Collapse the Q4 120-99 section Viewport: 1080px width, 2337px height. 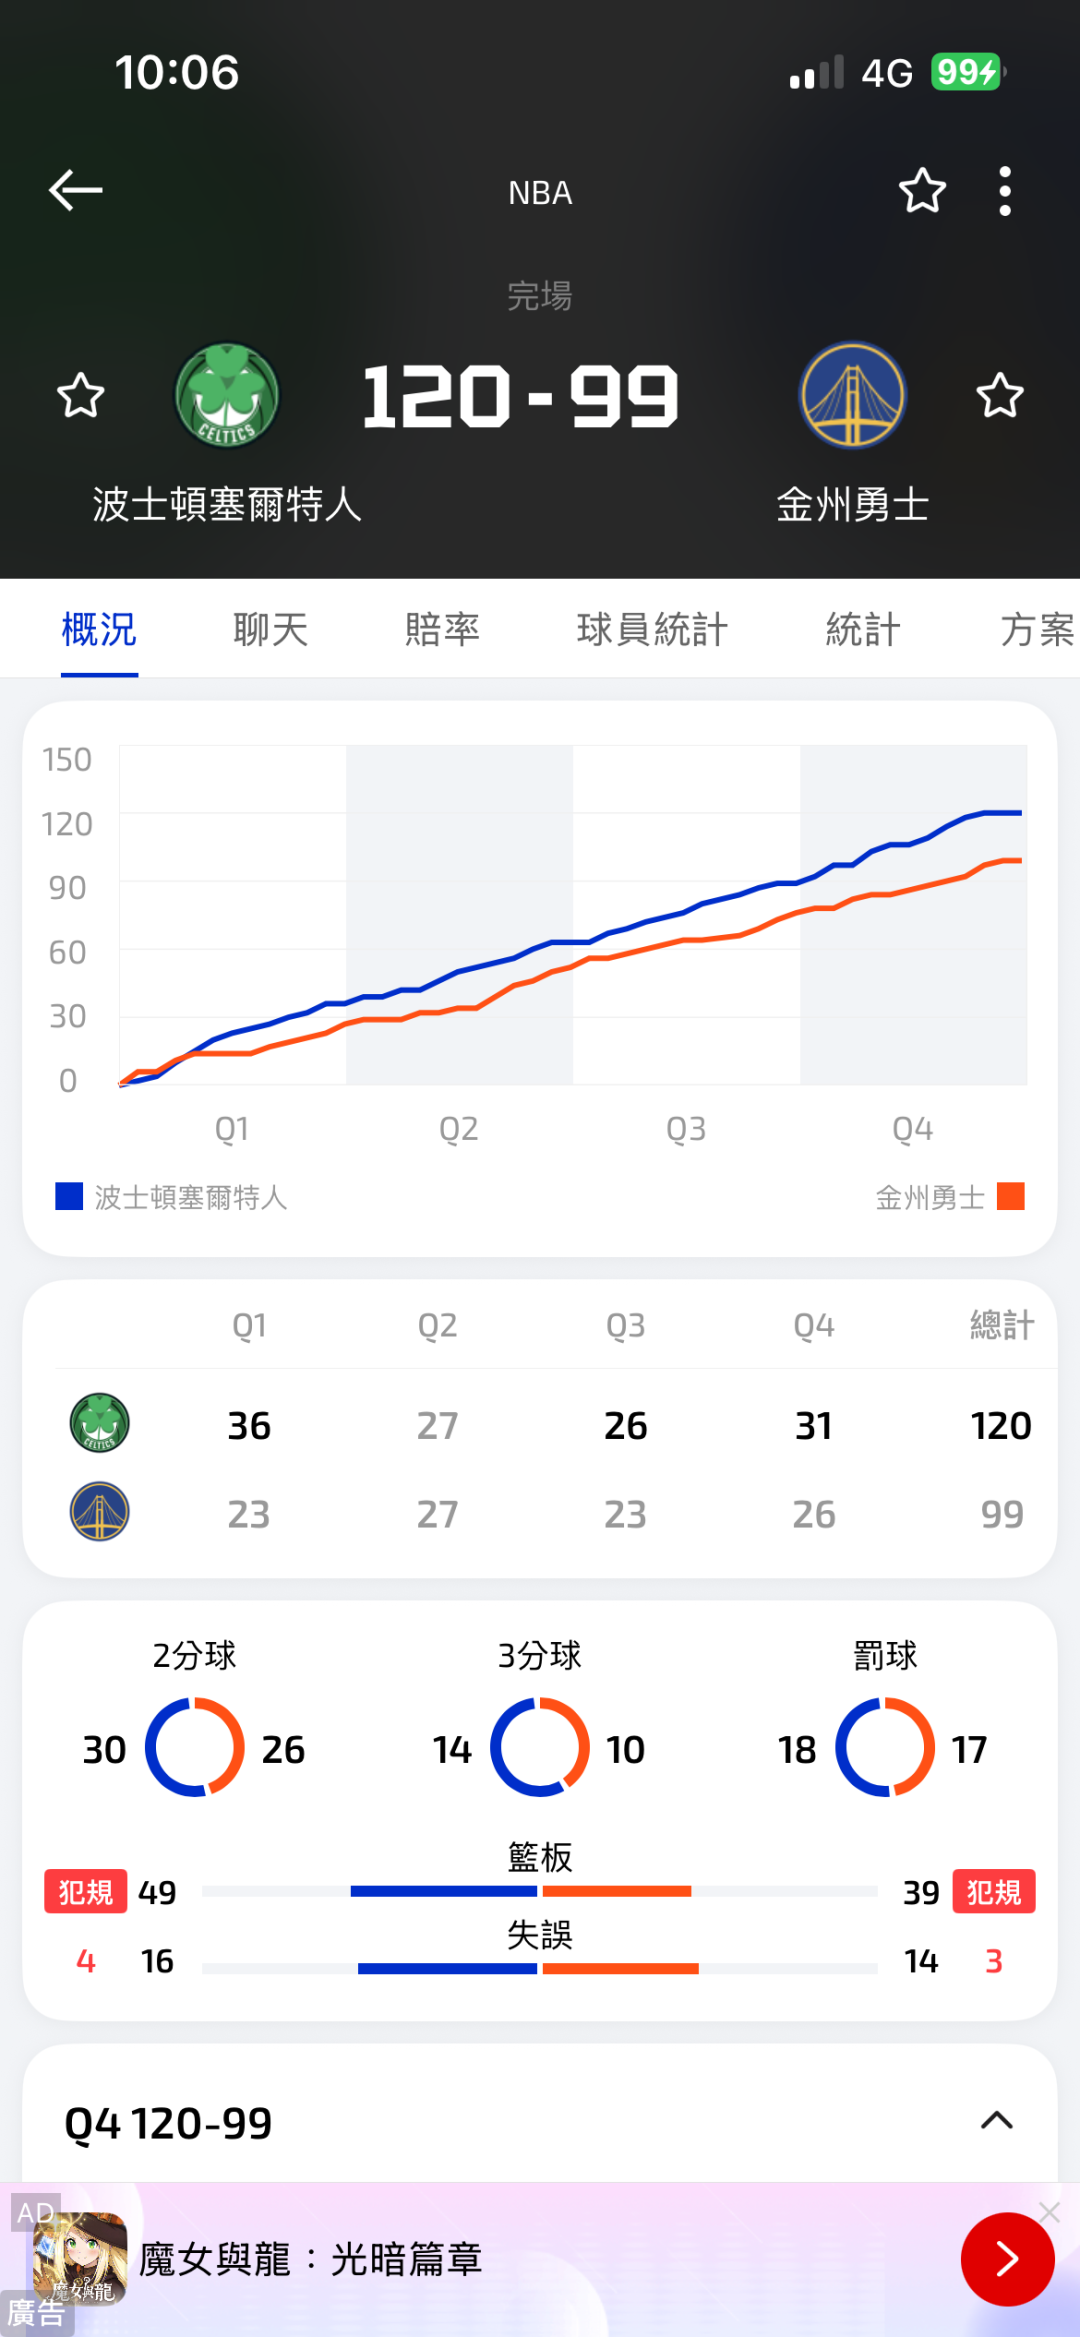pyautogui.click(x=997, y=2121)
